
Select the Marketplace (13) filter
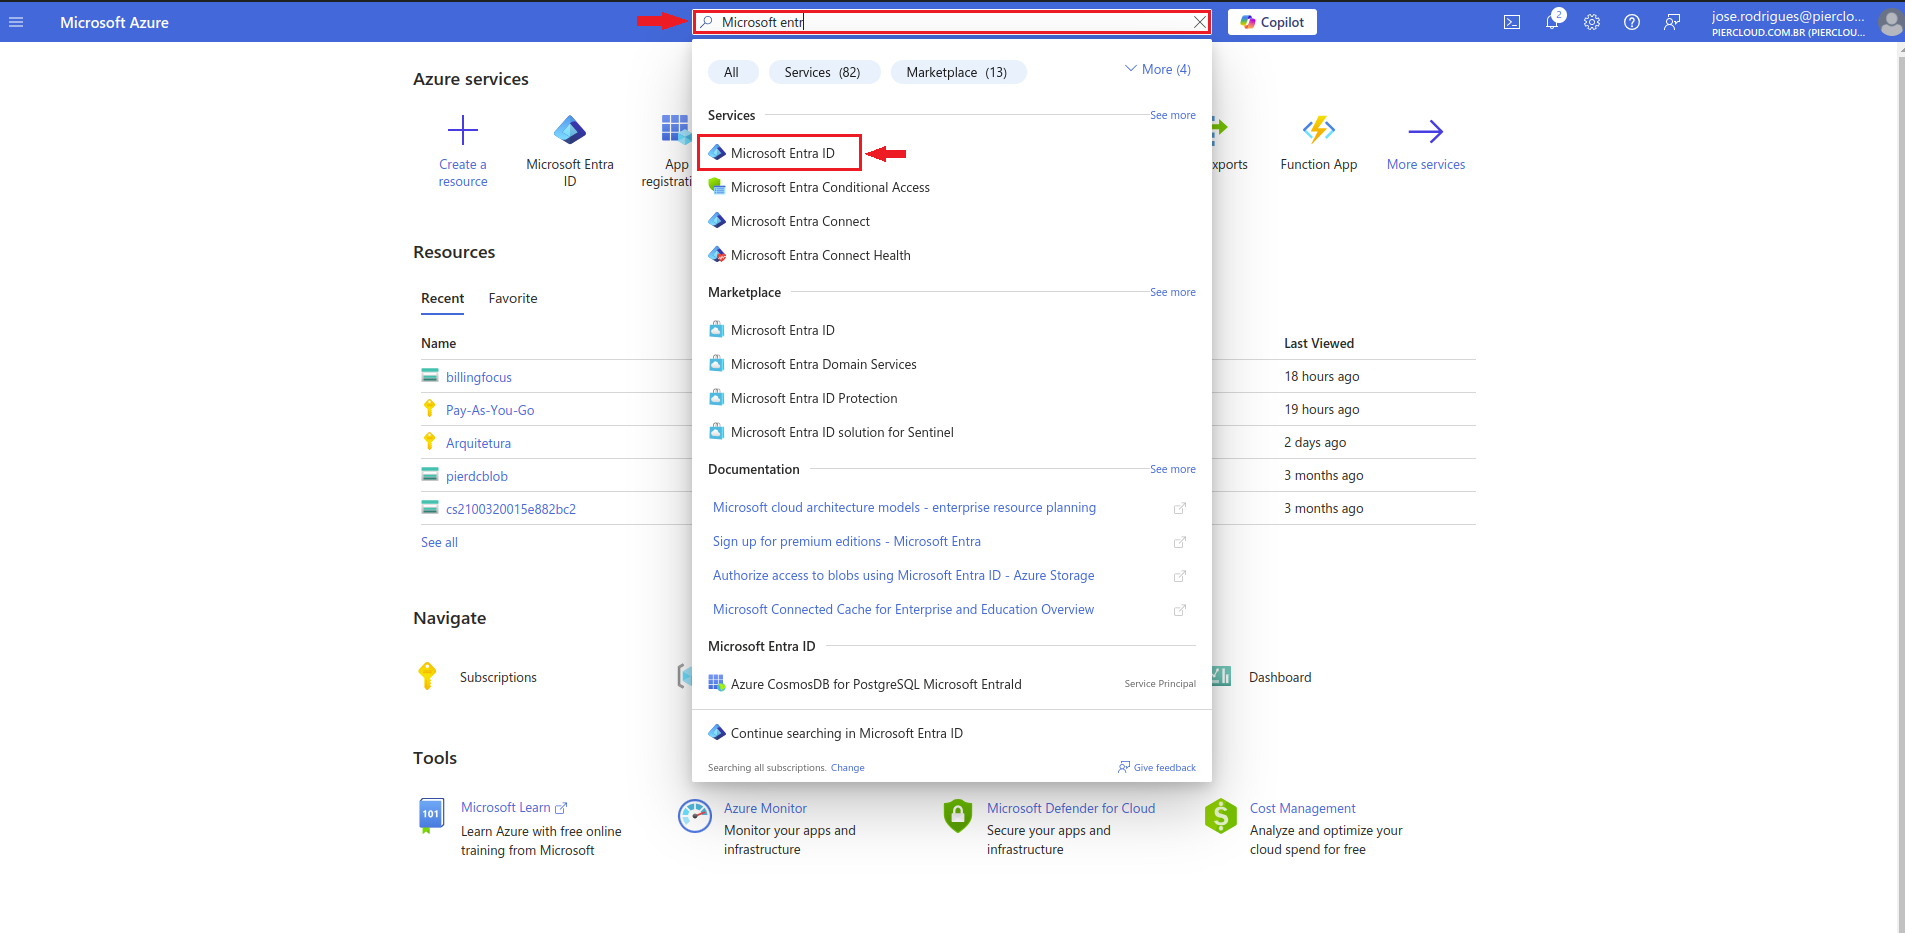pyautogui.click(x=956, y=72)
